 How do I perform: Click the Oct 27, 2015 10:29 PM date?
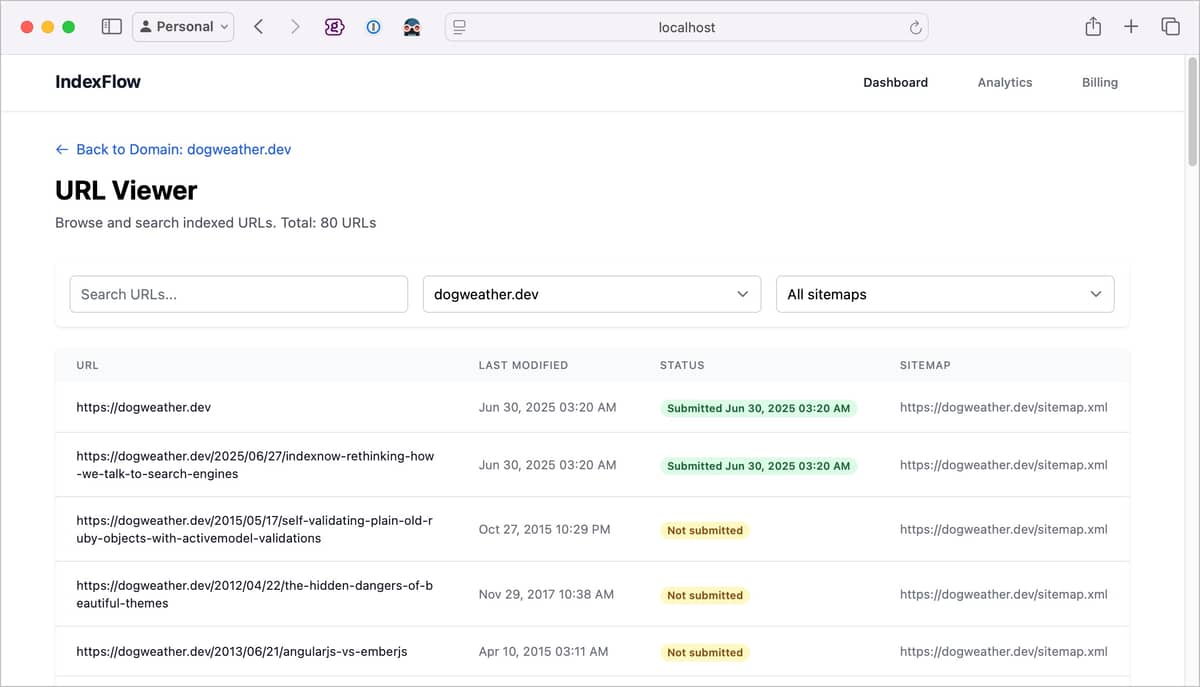544,529
